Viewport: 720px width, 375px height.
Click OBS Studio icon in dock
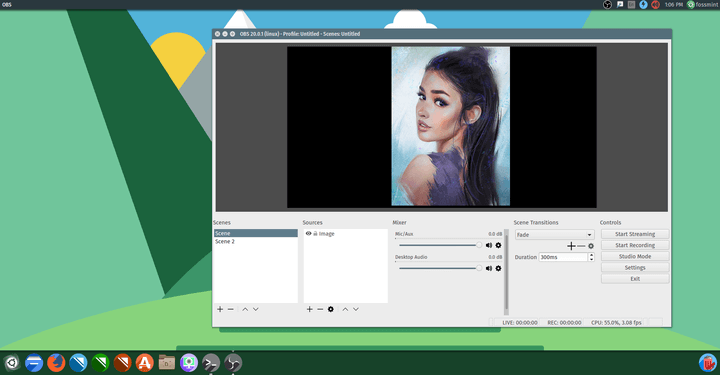pyautogui.click(x=233, y=363)
